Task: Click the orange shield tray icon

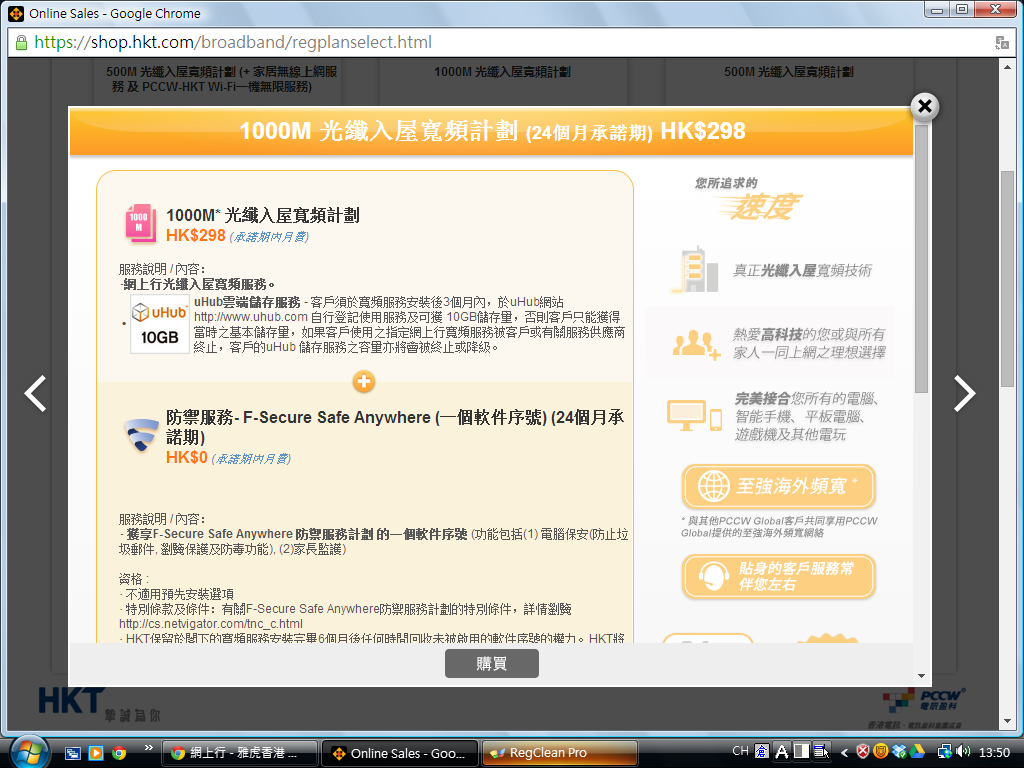Action: click(x=880, y=752)
